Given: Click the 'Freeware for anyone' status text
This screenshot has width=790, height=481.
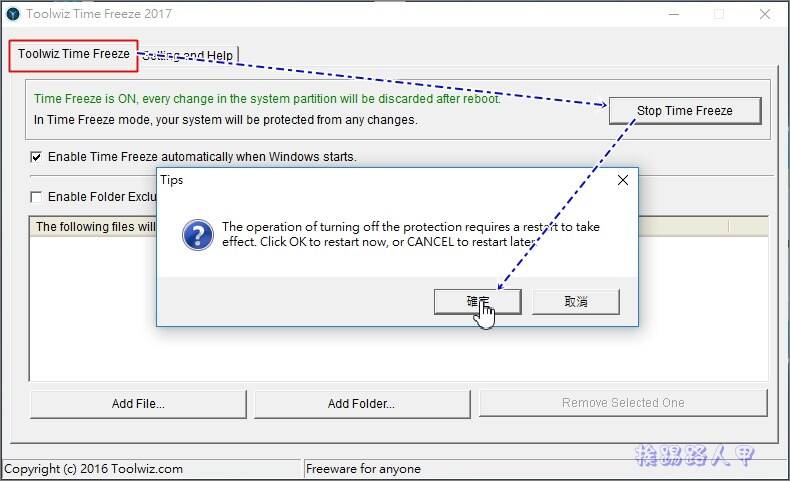Looking at the screenshot, I should click(x=363, y=469).
